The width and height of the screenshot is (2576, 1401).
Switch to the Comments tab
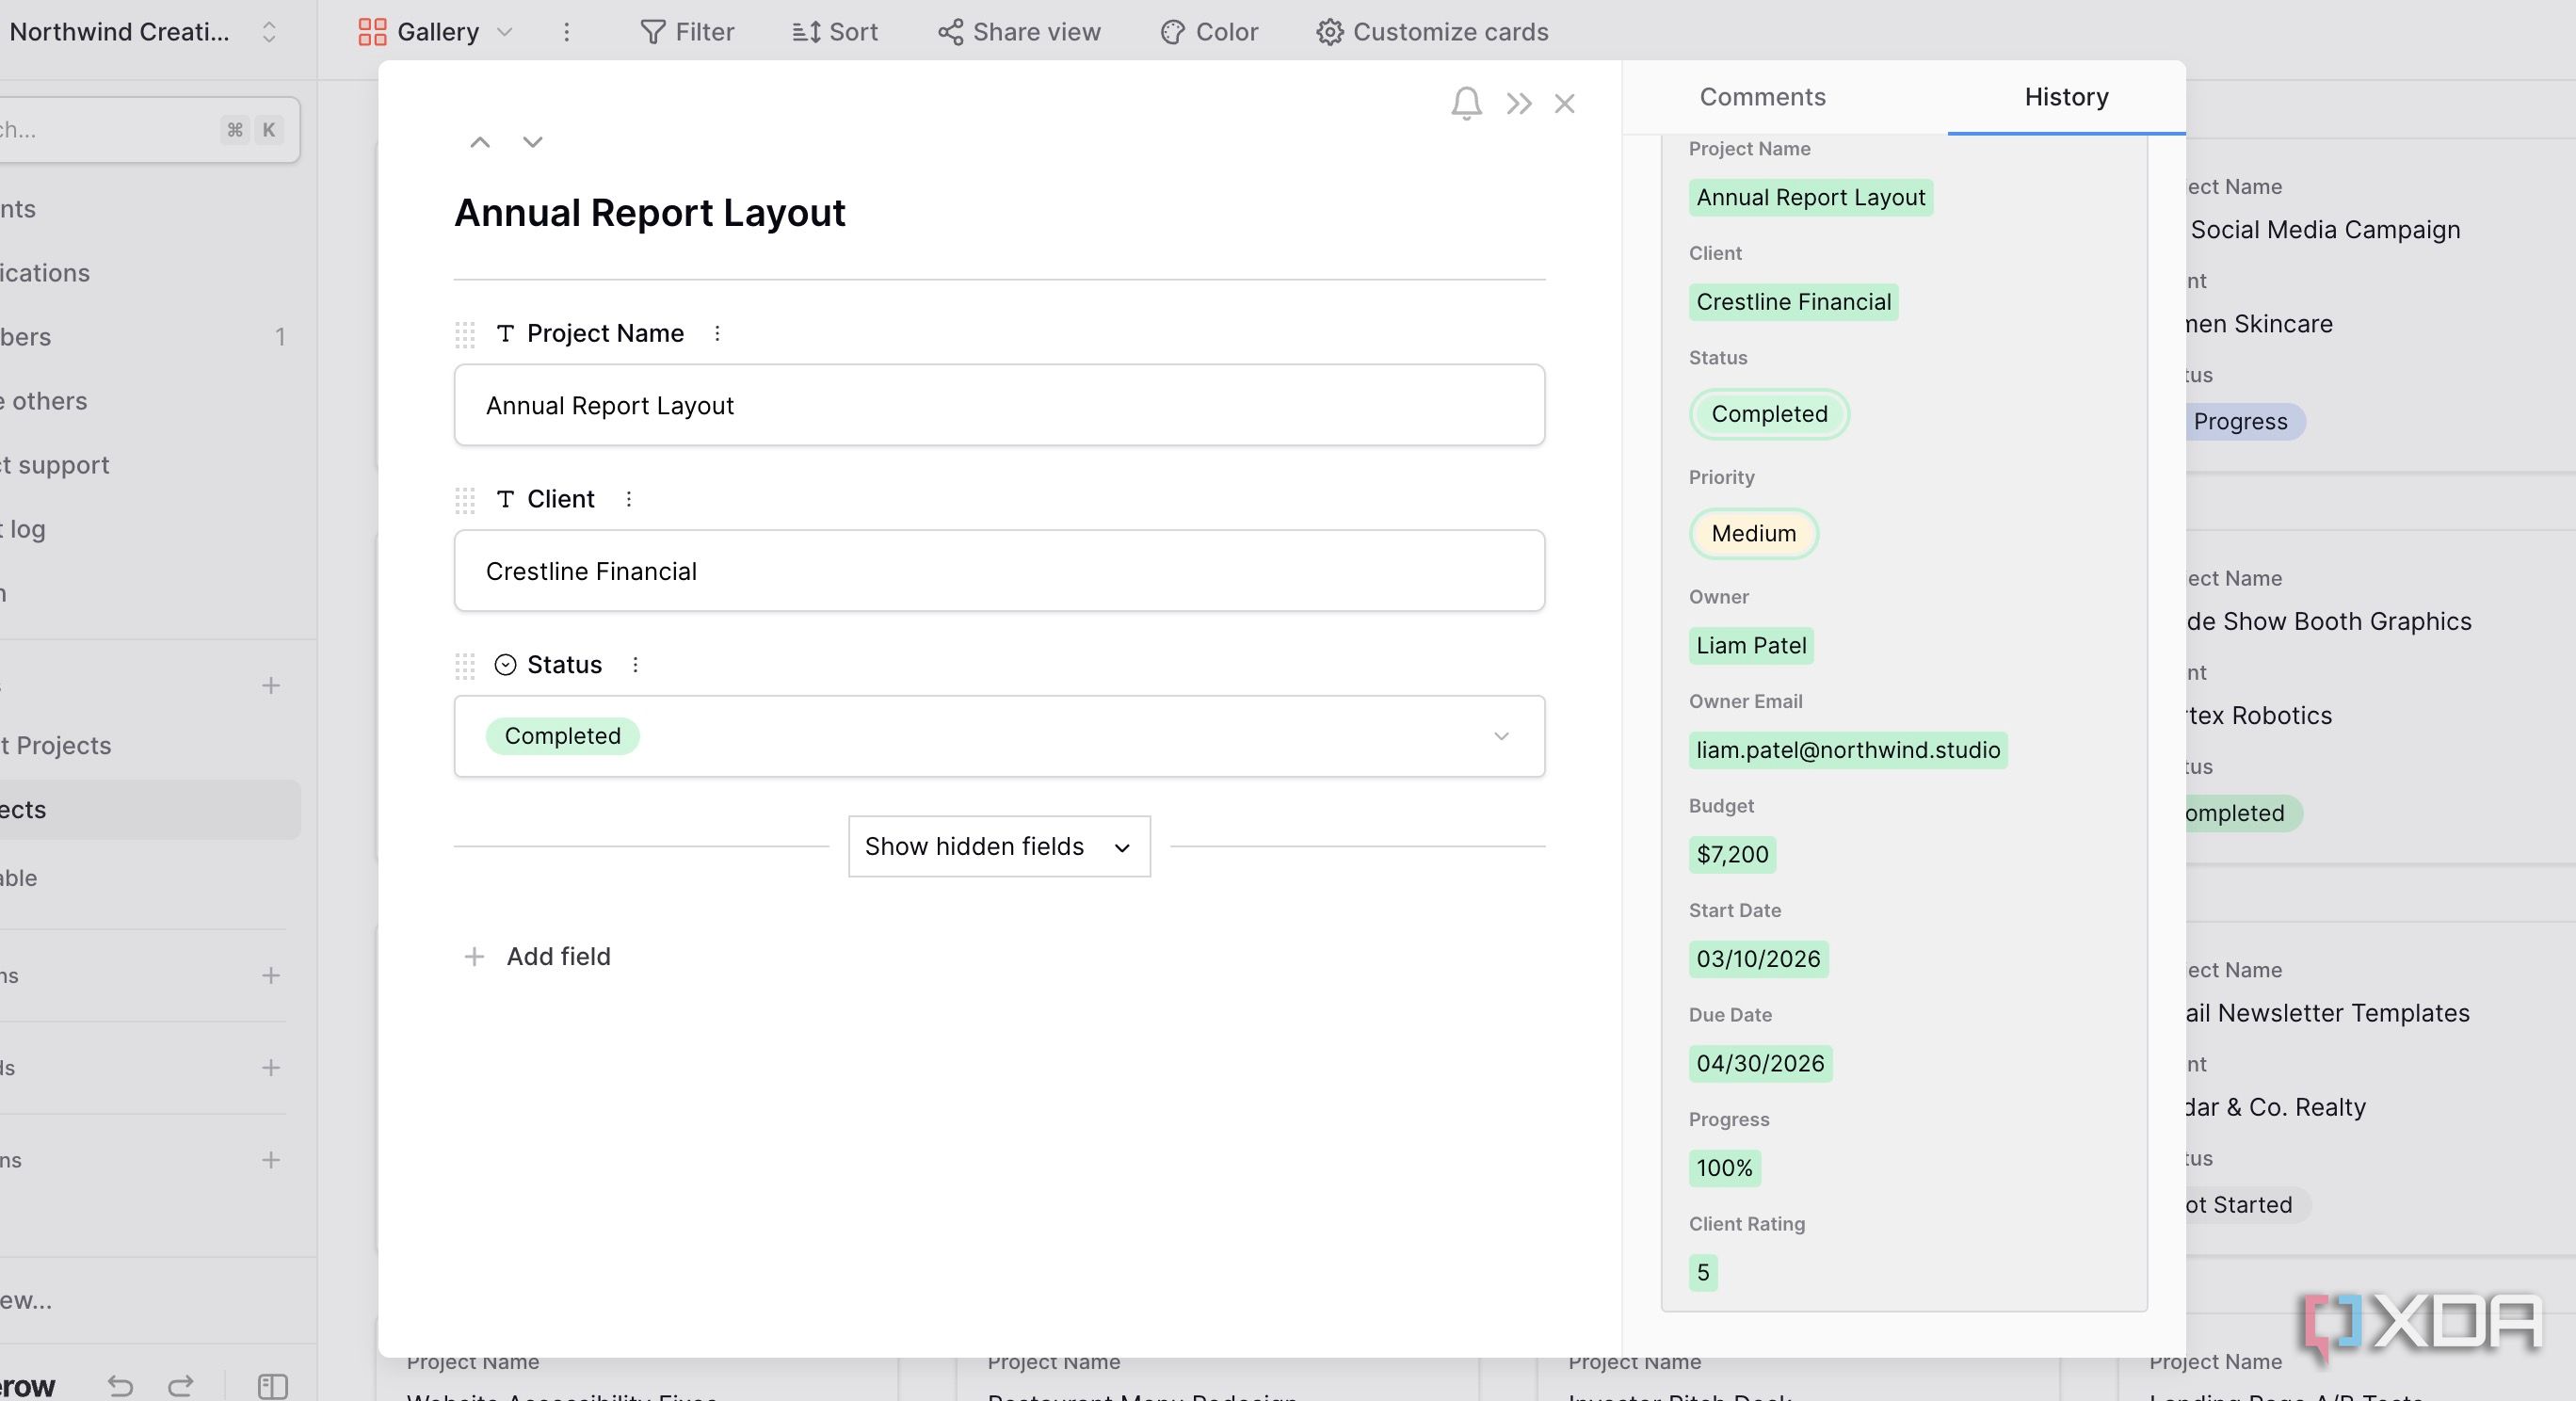point(1762,97)
